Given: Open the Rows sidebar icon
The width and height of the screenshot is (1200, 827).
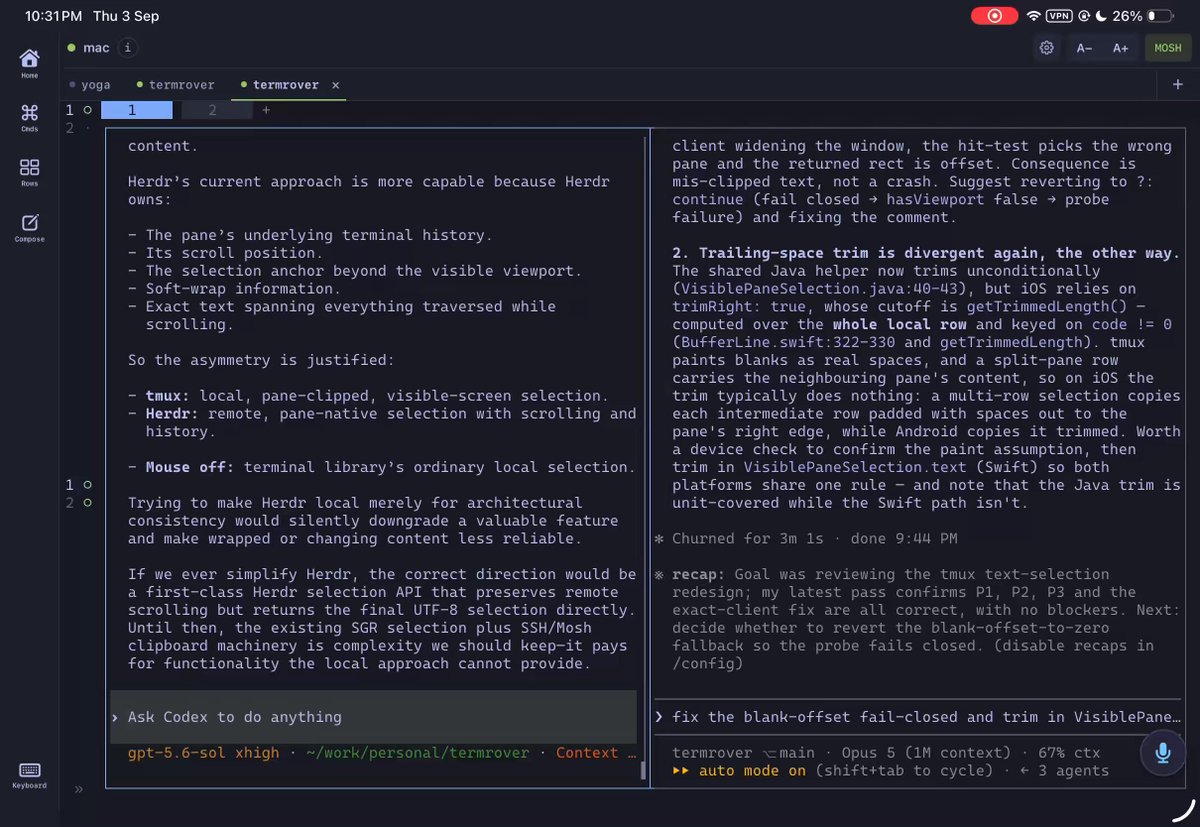Looking at the screenshot, I should point(30,173).
